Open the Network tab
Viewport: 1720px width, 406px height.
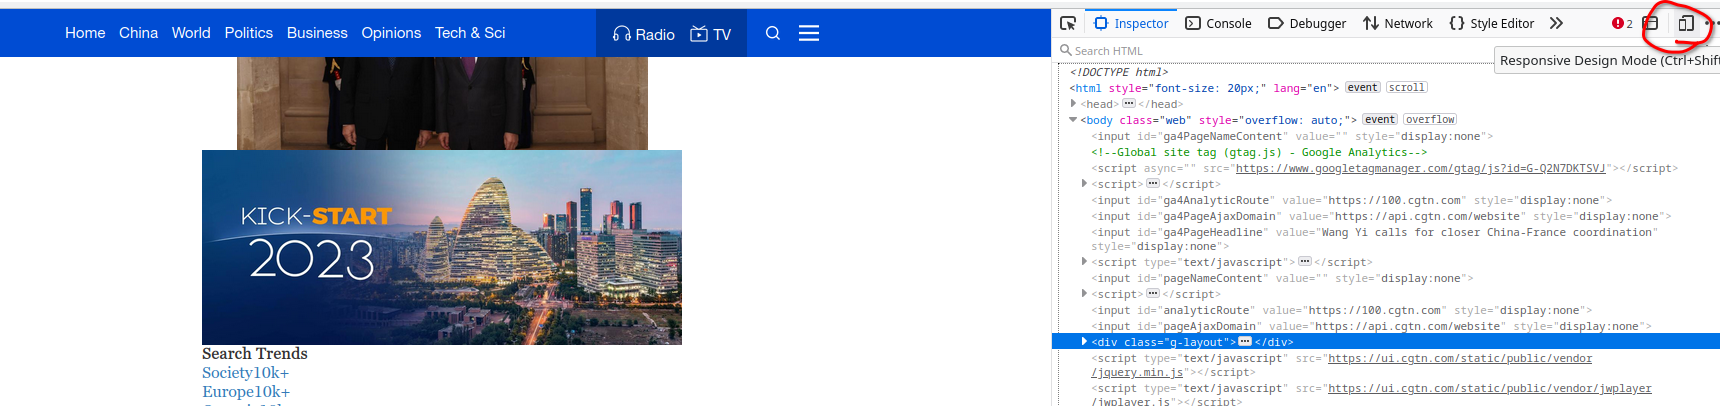[x=1397, y=23]
